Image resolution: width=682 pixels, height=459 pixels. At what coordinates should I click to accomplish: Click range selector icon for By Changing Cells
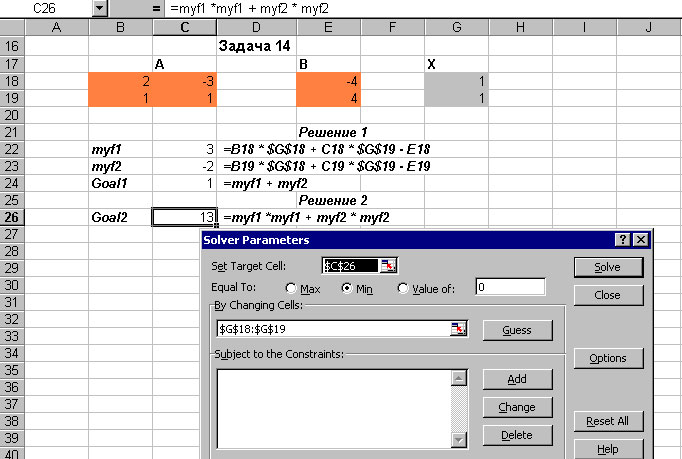tap(459, 329)
